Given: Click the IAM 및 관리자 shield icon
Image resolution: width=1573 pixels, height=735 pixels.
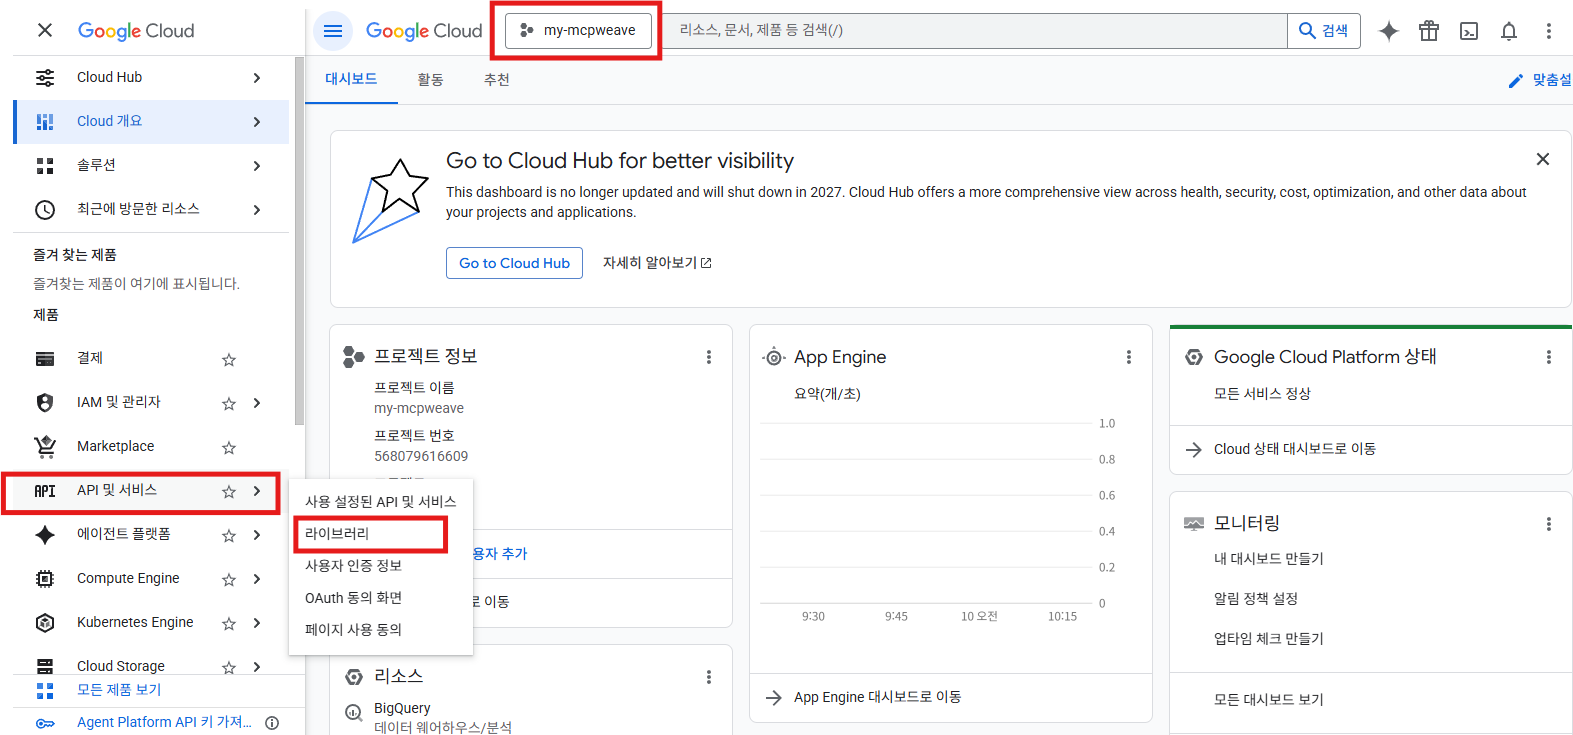Looking at the screenshot, I should [x=45, y=403].
